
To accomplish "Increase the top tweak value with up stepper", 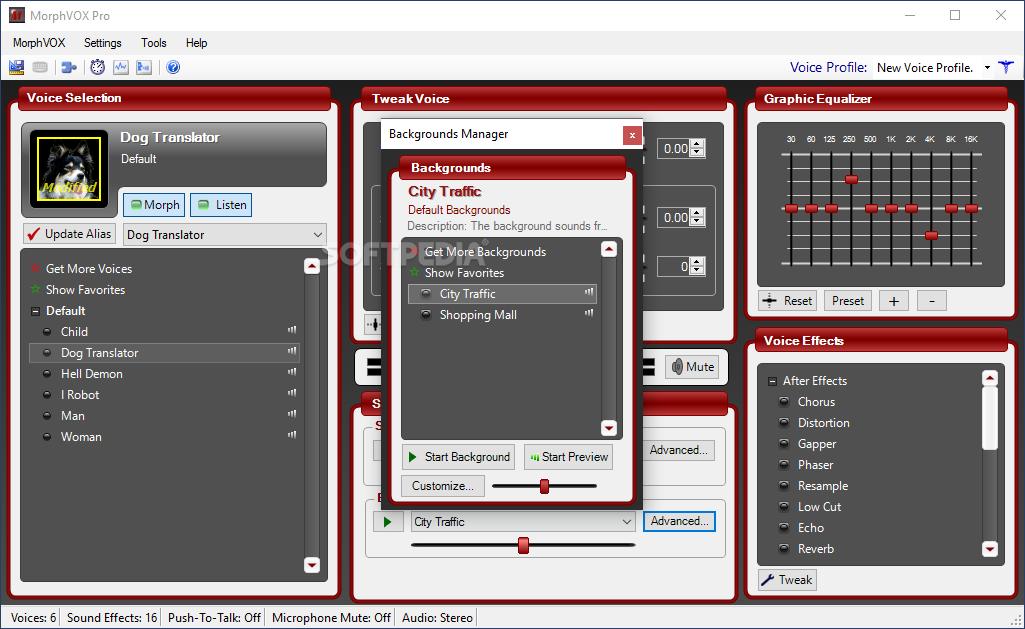I will [x=697, y=144].
